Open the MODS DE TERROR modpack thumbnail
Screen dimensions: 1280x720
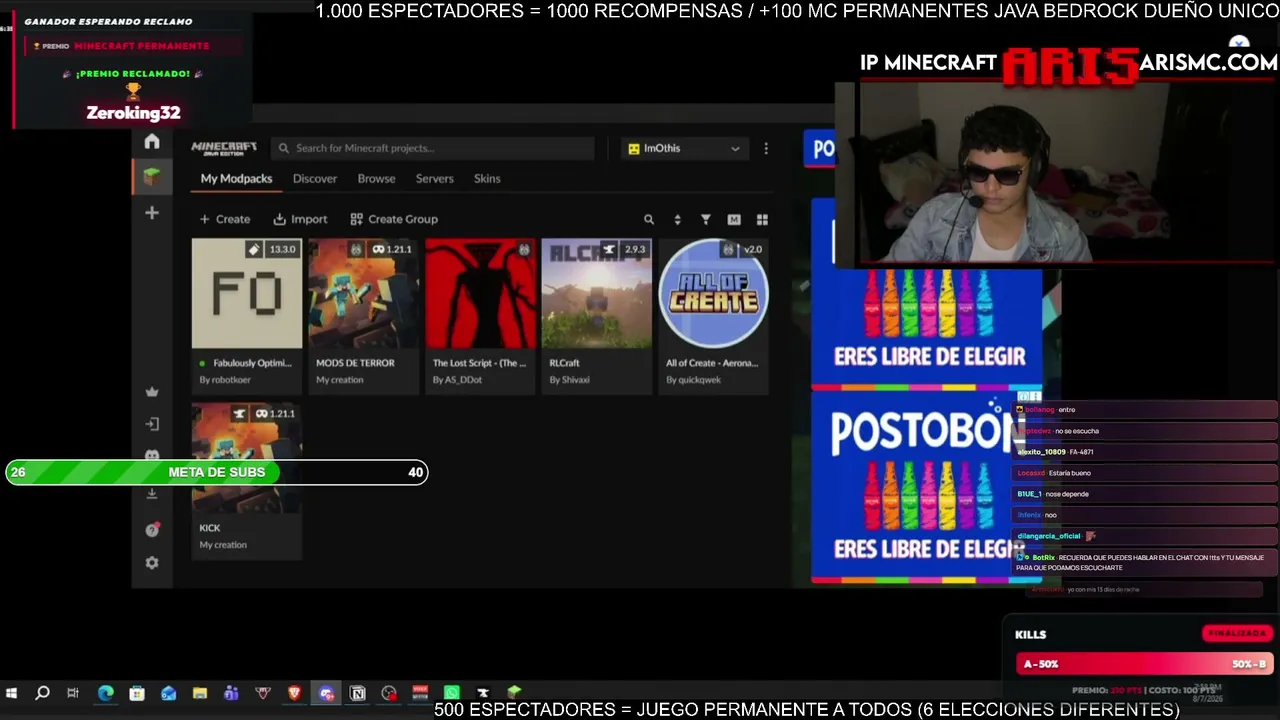click(x=363, y=294)
